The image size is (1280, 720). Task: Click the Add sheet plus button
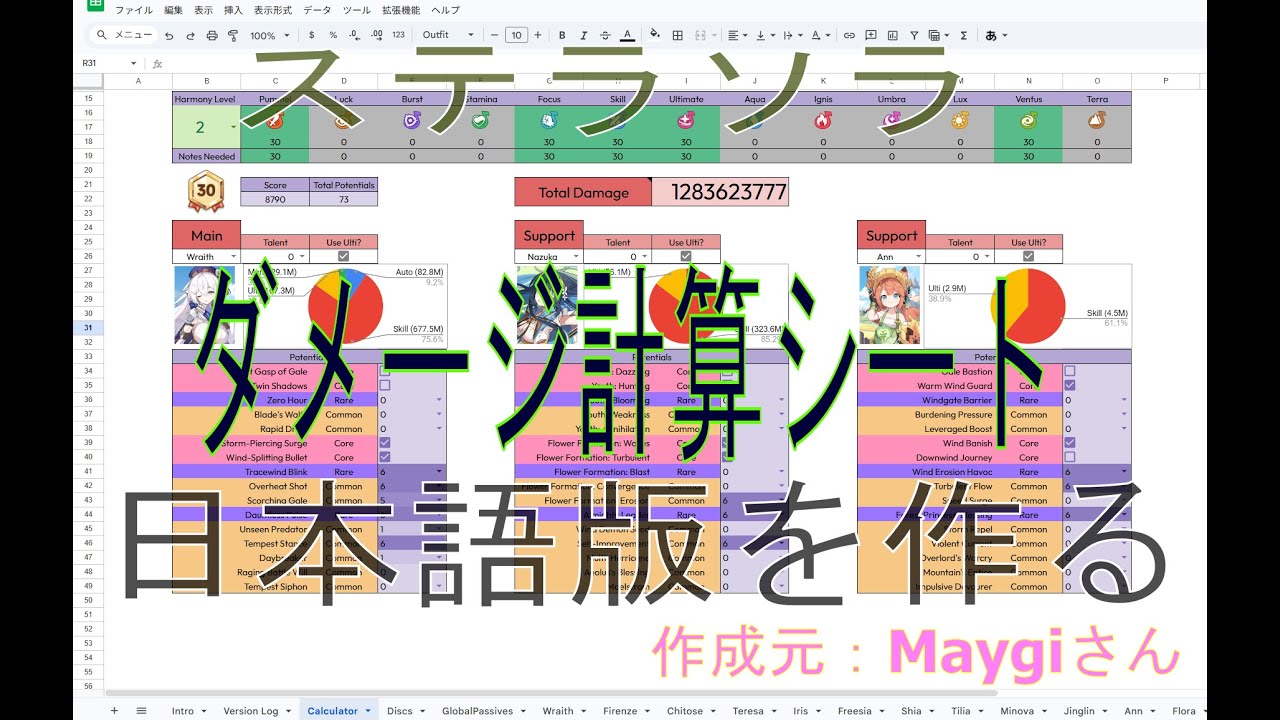point(114,711)
